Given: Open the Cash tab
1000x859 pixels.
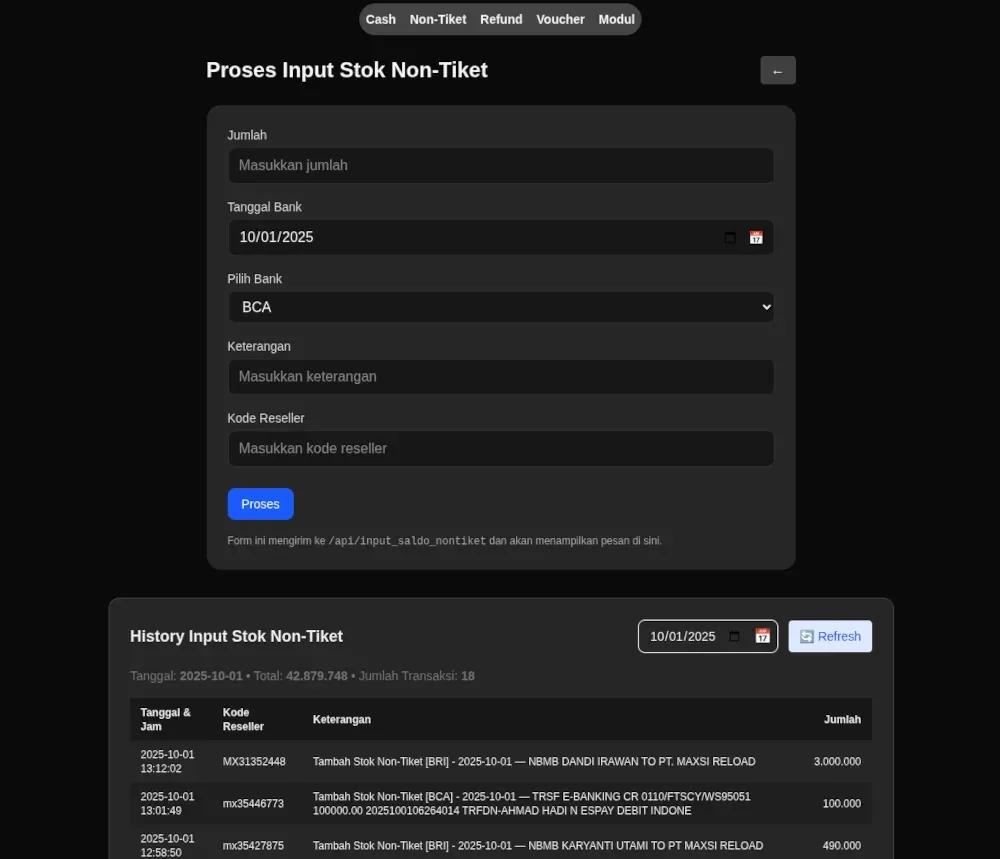Looking at the screenshot, I should 380,19.
